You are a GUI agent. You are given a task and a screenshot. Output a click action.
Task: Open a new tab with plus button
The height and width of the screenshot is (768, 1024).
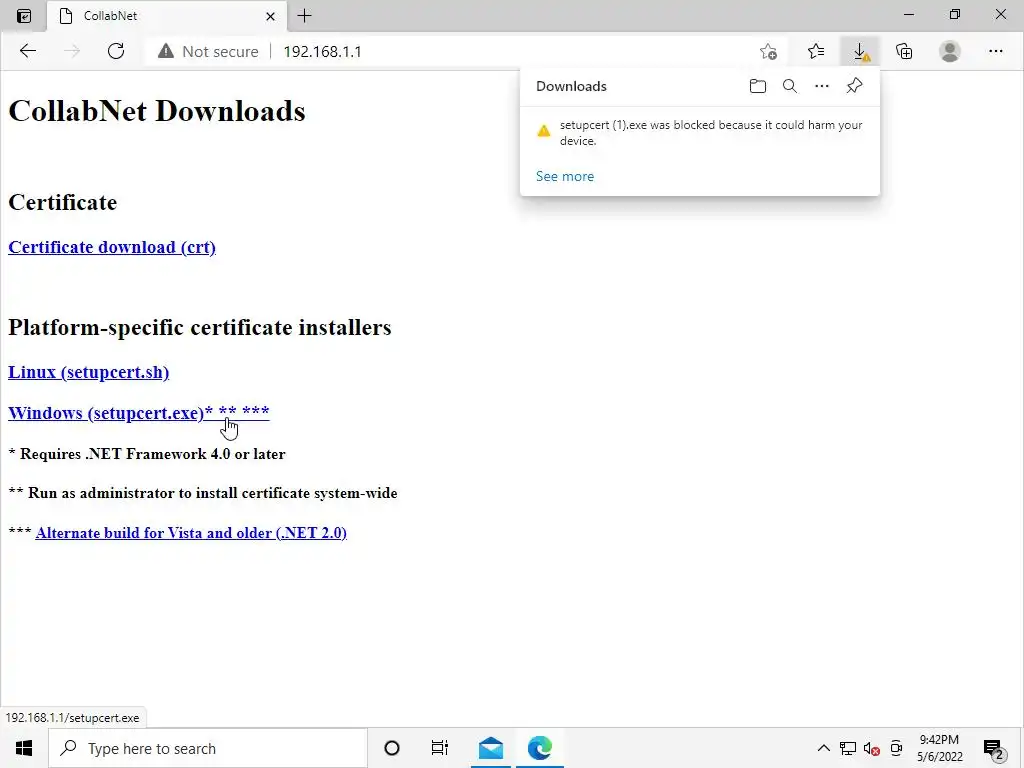click(304, 16)
